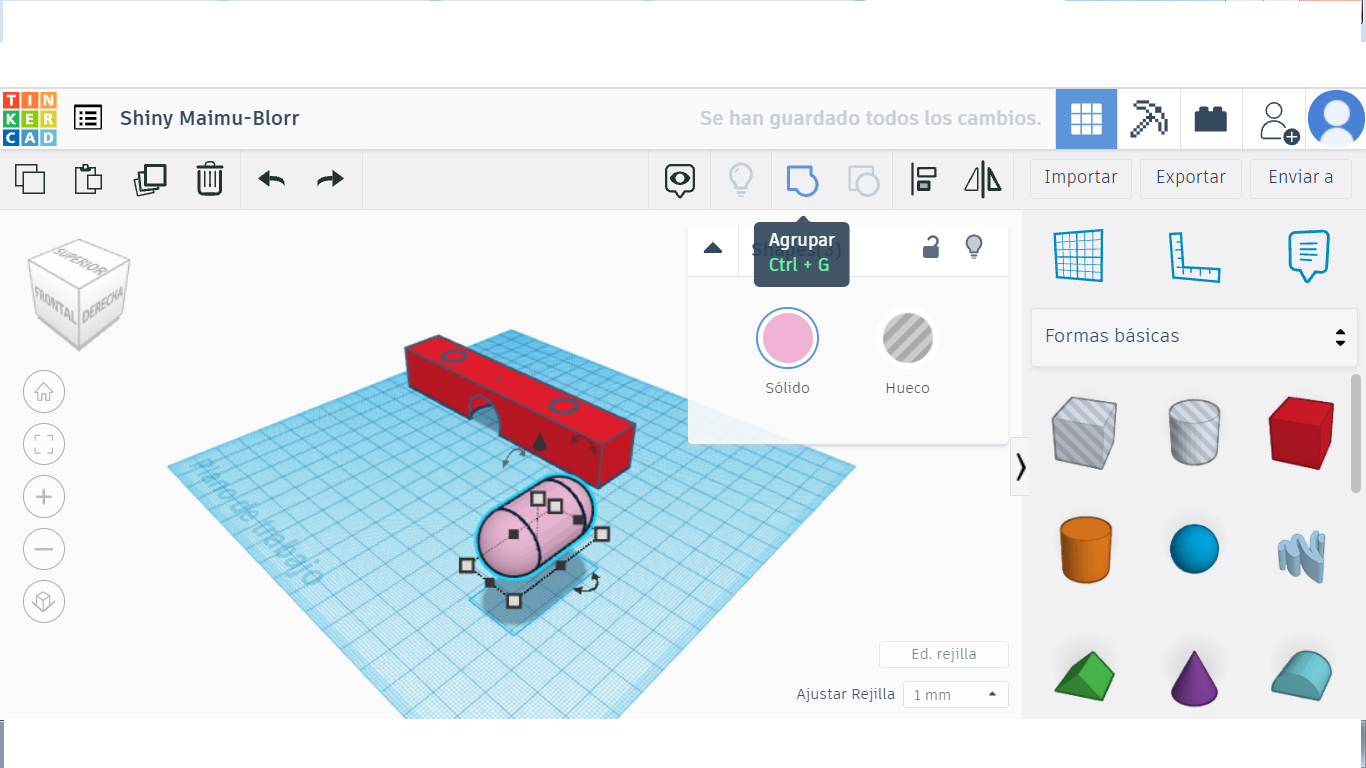
Task: Redo the last action
Action: click(x=330, y=178)
